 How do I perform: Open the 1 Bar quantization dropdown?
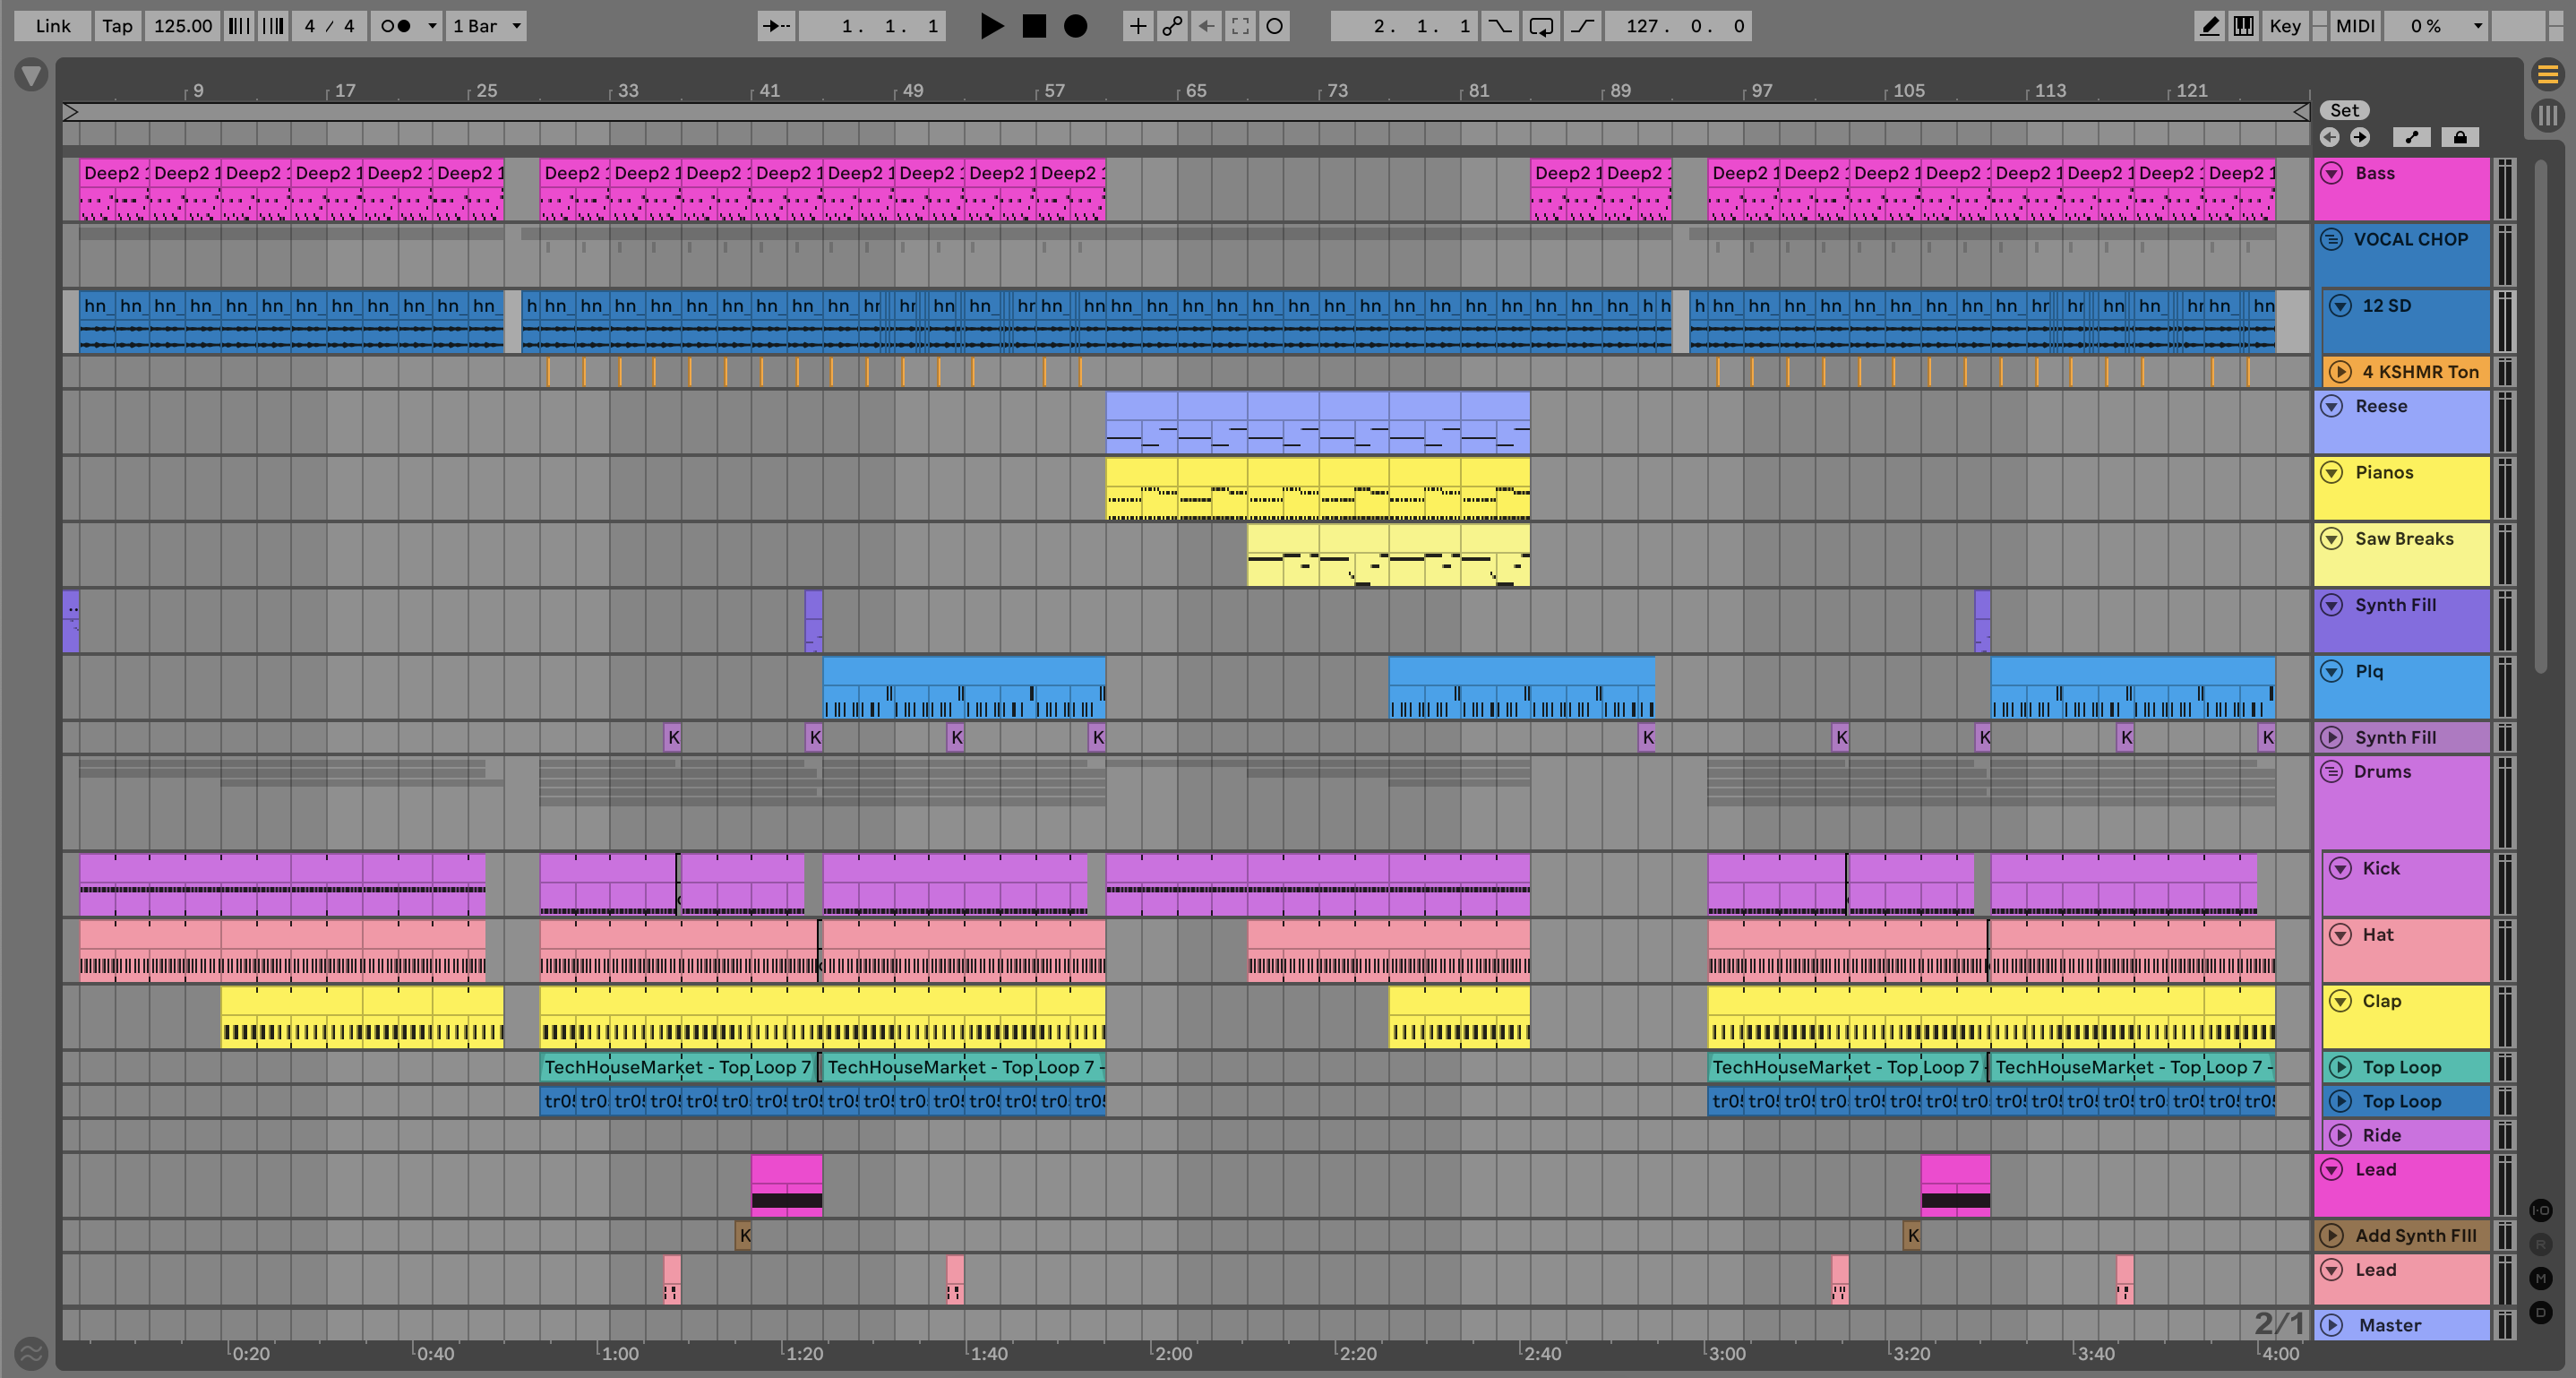[x=487, y=26]
